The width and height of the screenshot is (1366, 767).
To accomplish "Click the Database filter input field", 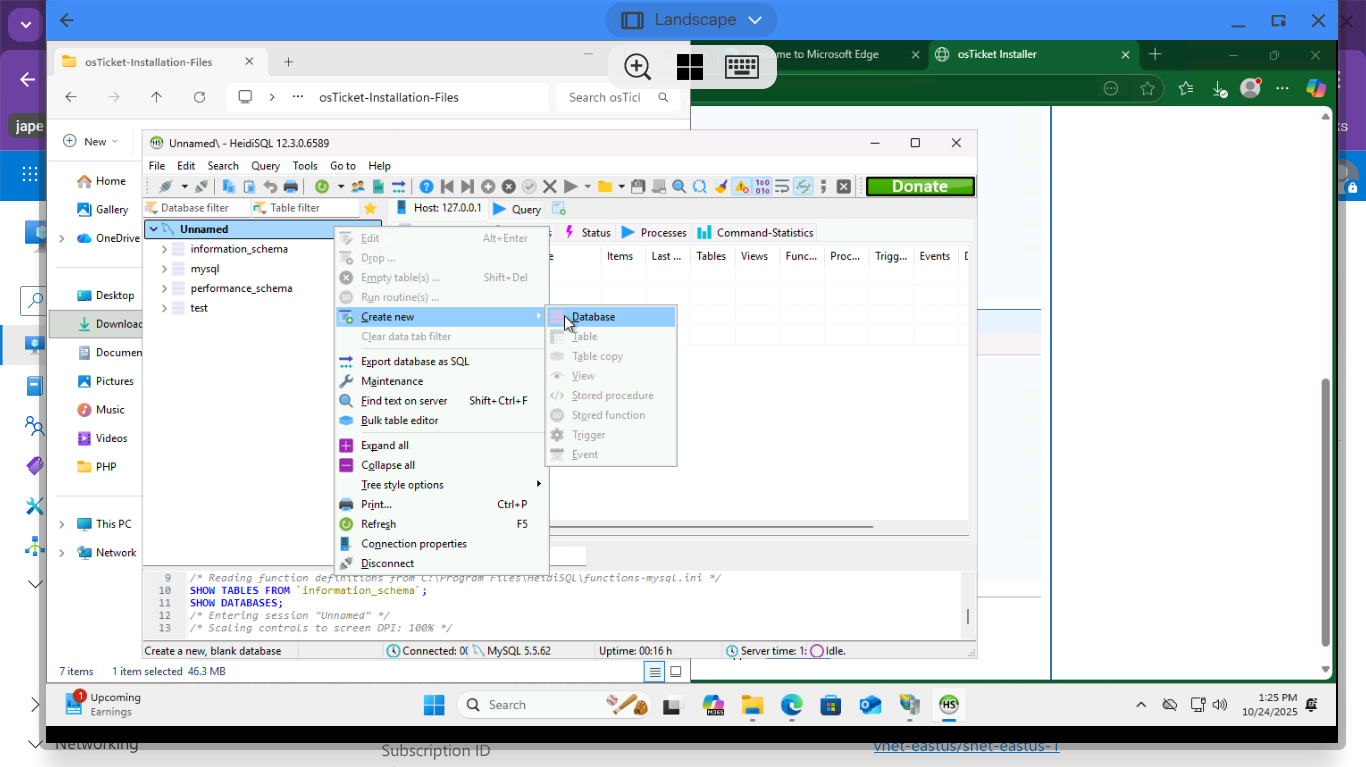I will tap(195, 208).
